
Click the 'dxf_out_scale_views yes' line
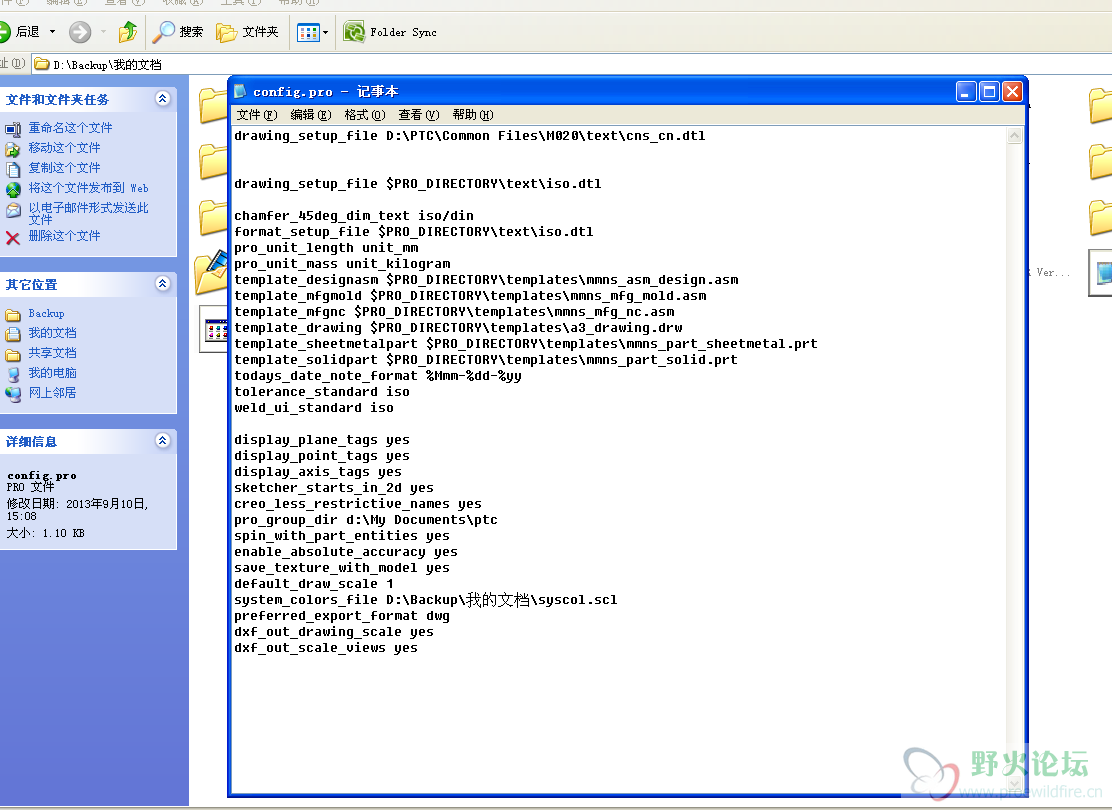pos(326,648)
